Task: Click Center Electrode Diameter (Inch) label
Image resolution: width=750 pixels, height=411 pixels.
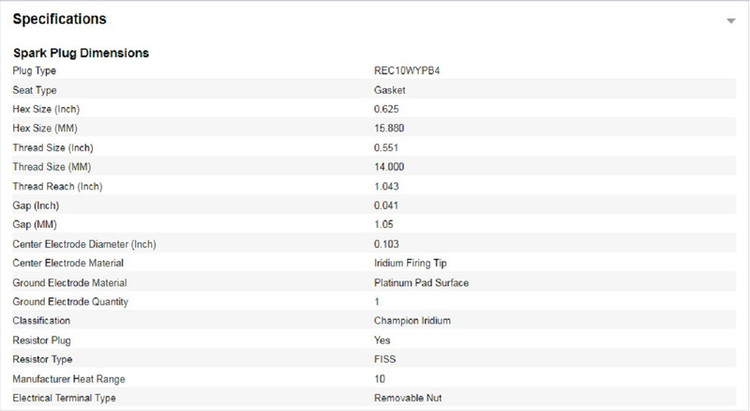Action: 84,244
